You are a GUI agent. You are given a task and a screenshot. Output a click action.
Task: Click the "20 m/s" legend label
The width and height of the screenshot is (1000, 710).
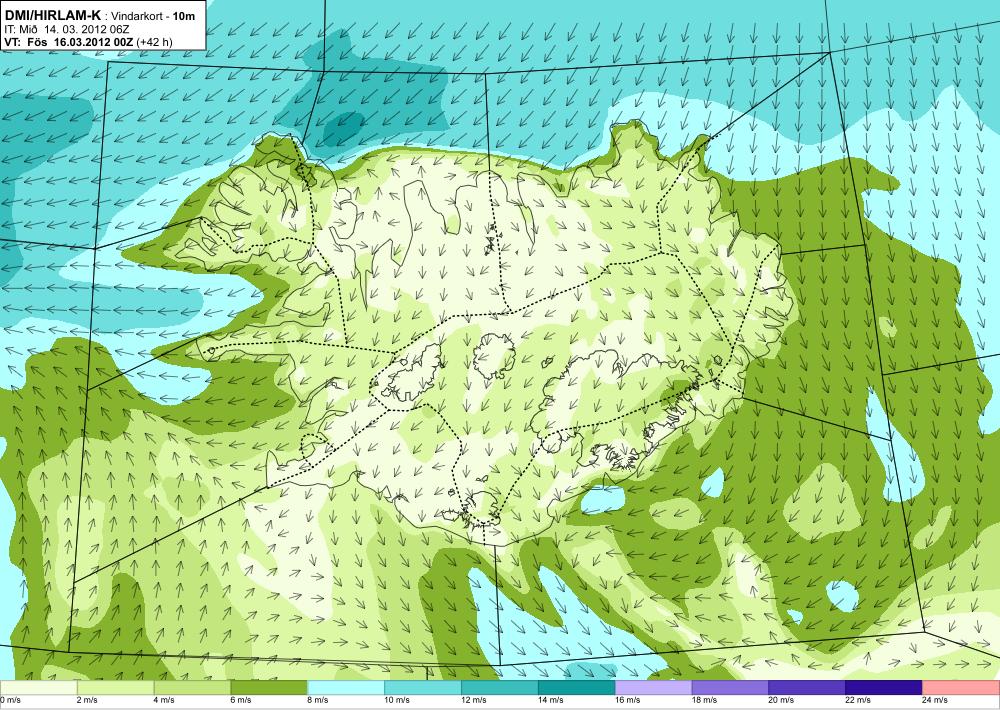[x=781, y=700]
